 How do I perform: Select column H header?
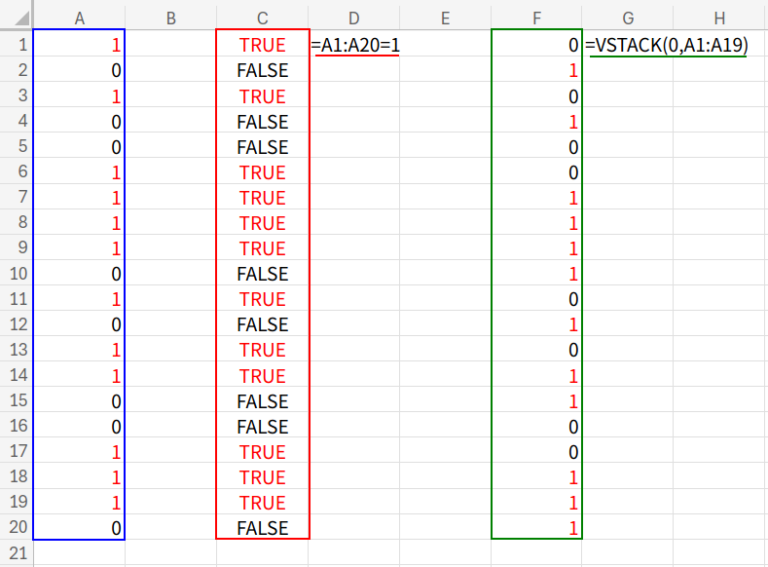click(719, 15)
